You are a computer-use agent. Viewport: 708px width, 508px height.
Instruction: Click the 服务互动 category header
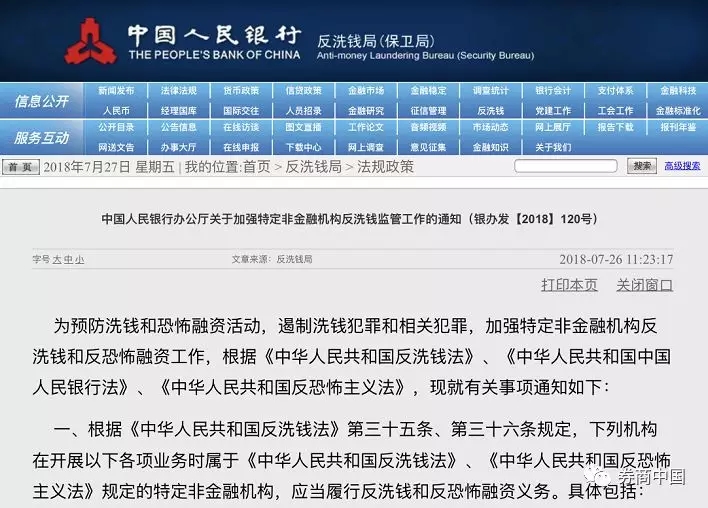(x=42, y=137)
